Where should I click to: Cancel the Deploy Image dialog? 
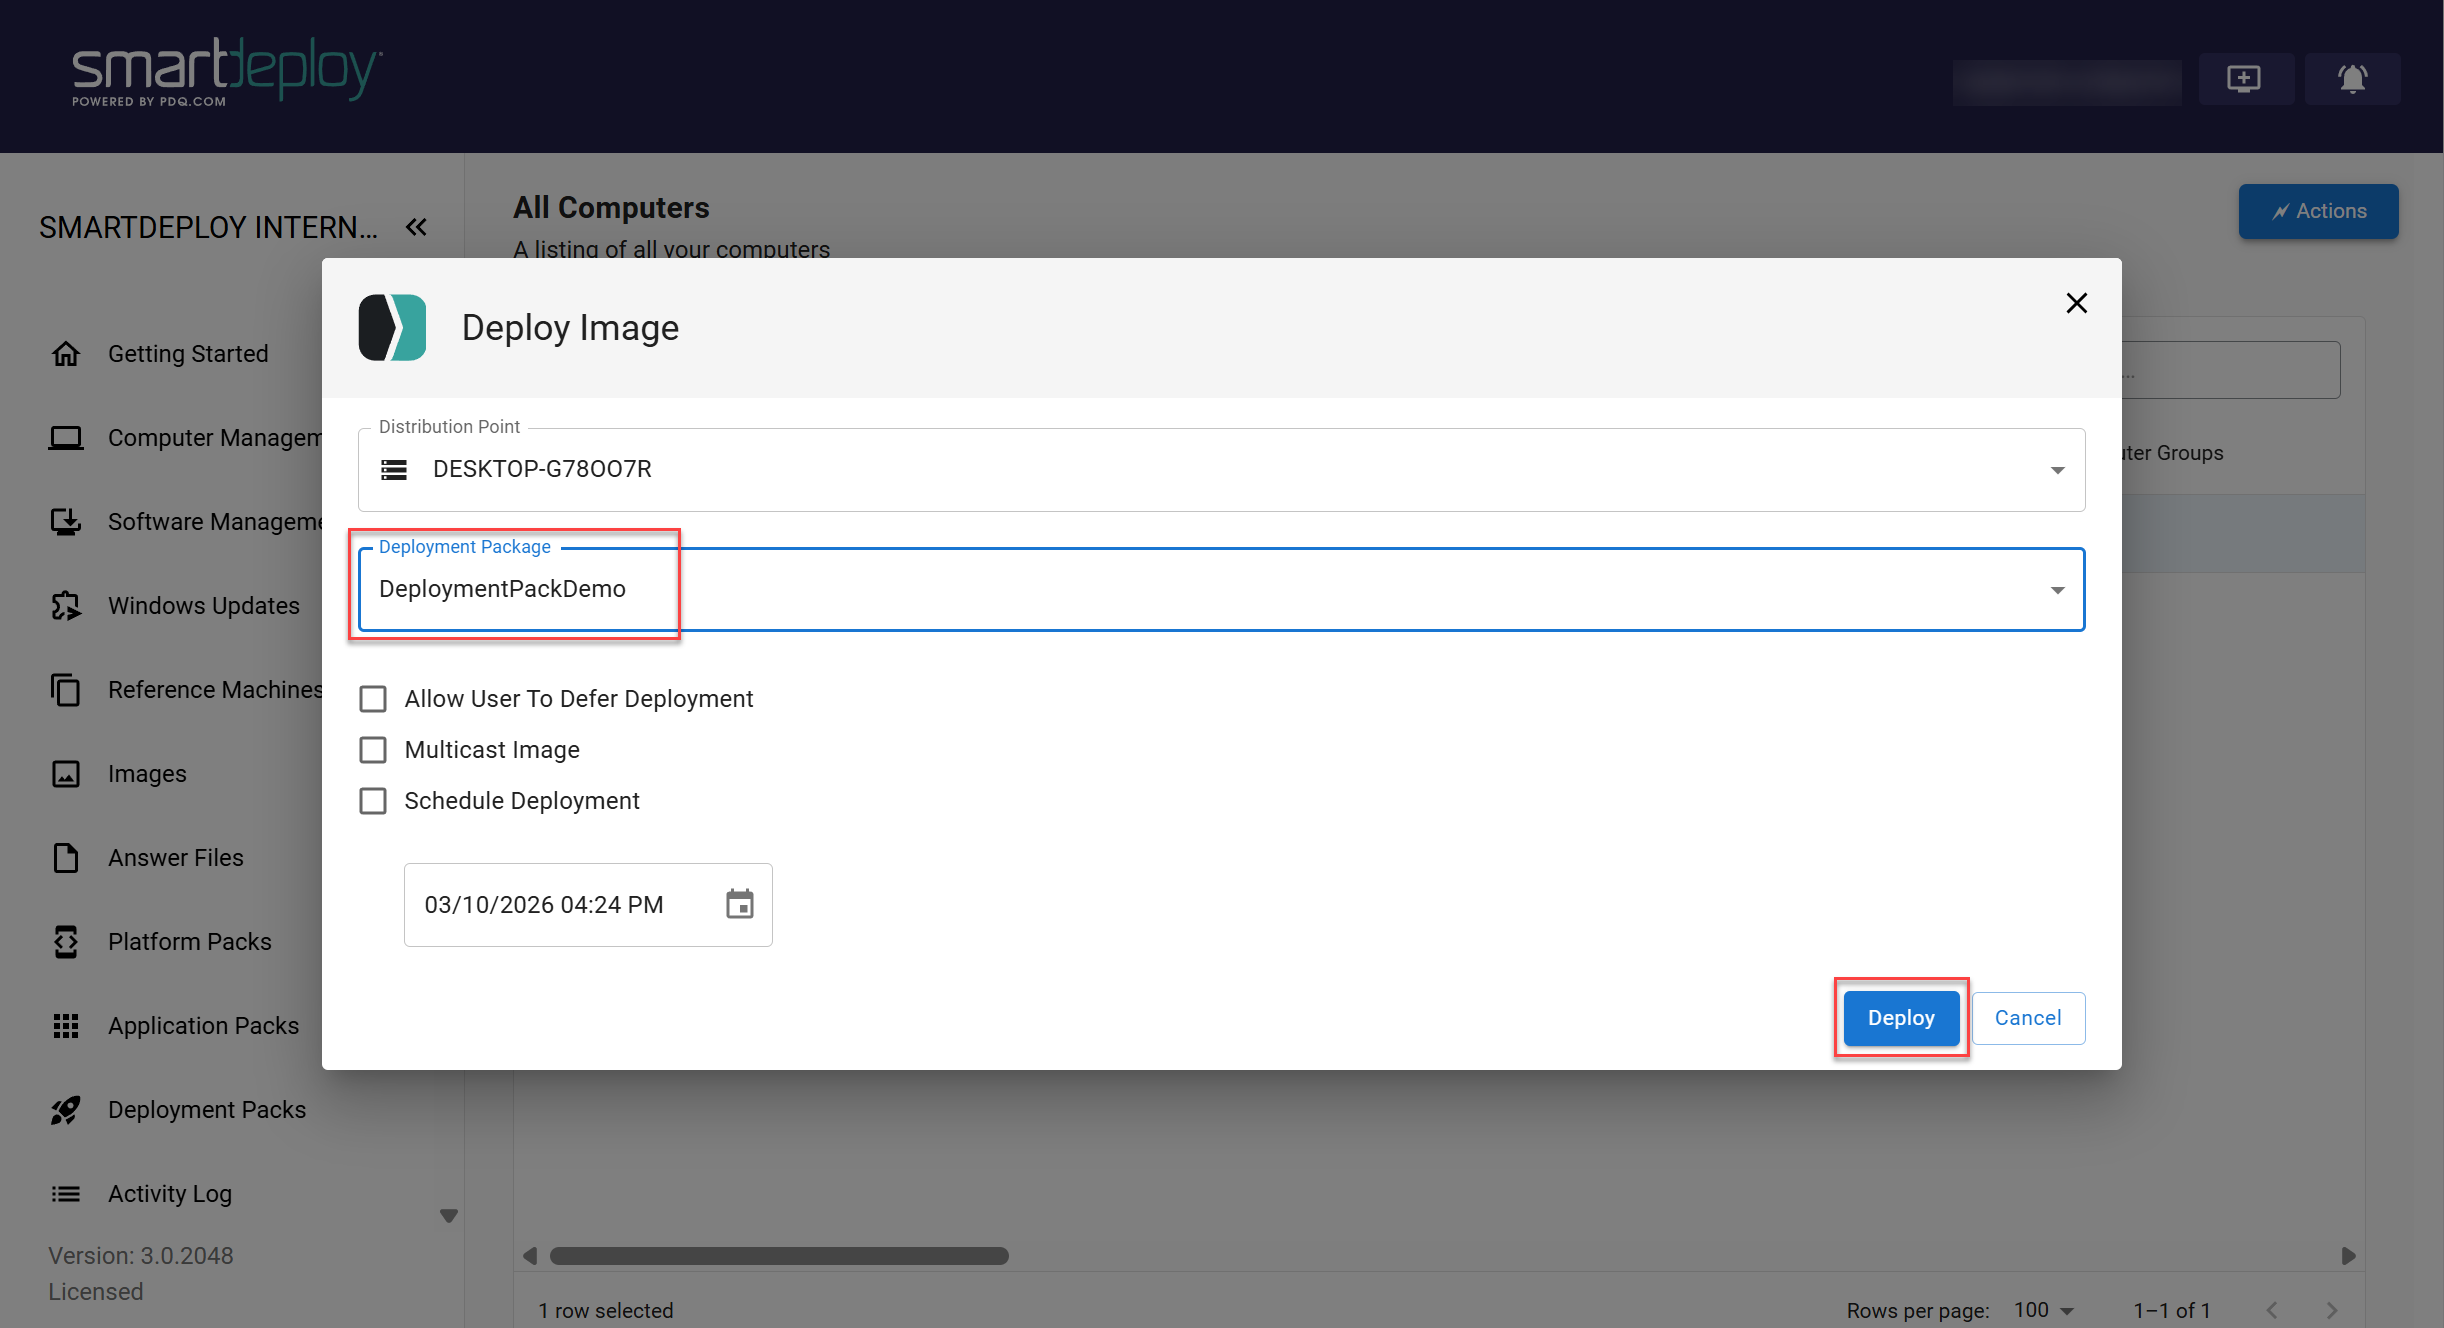click(2027, 1018)
